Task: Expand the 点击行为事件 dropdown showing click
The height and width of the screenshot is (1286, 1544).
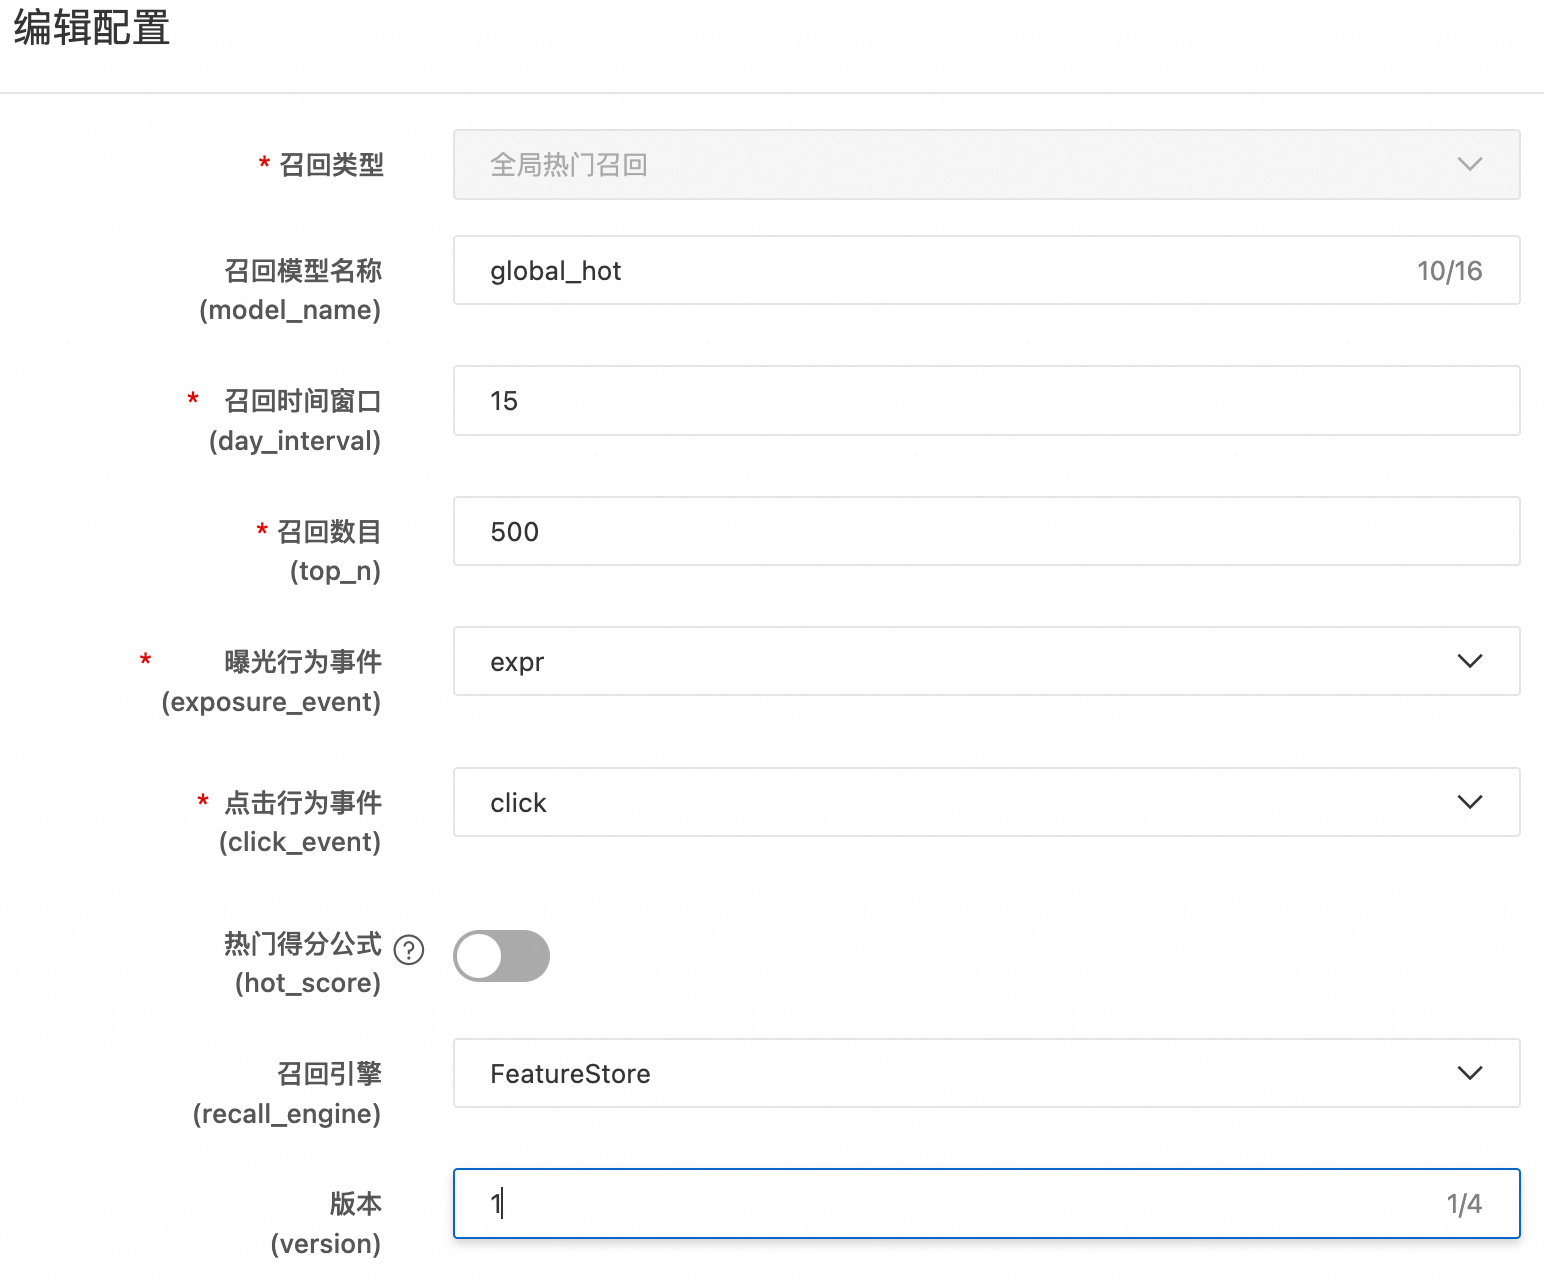Action: pos(986,802)
